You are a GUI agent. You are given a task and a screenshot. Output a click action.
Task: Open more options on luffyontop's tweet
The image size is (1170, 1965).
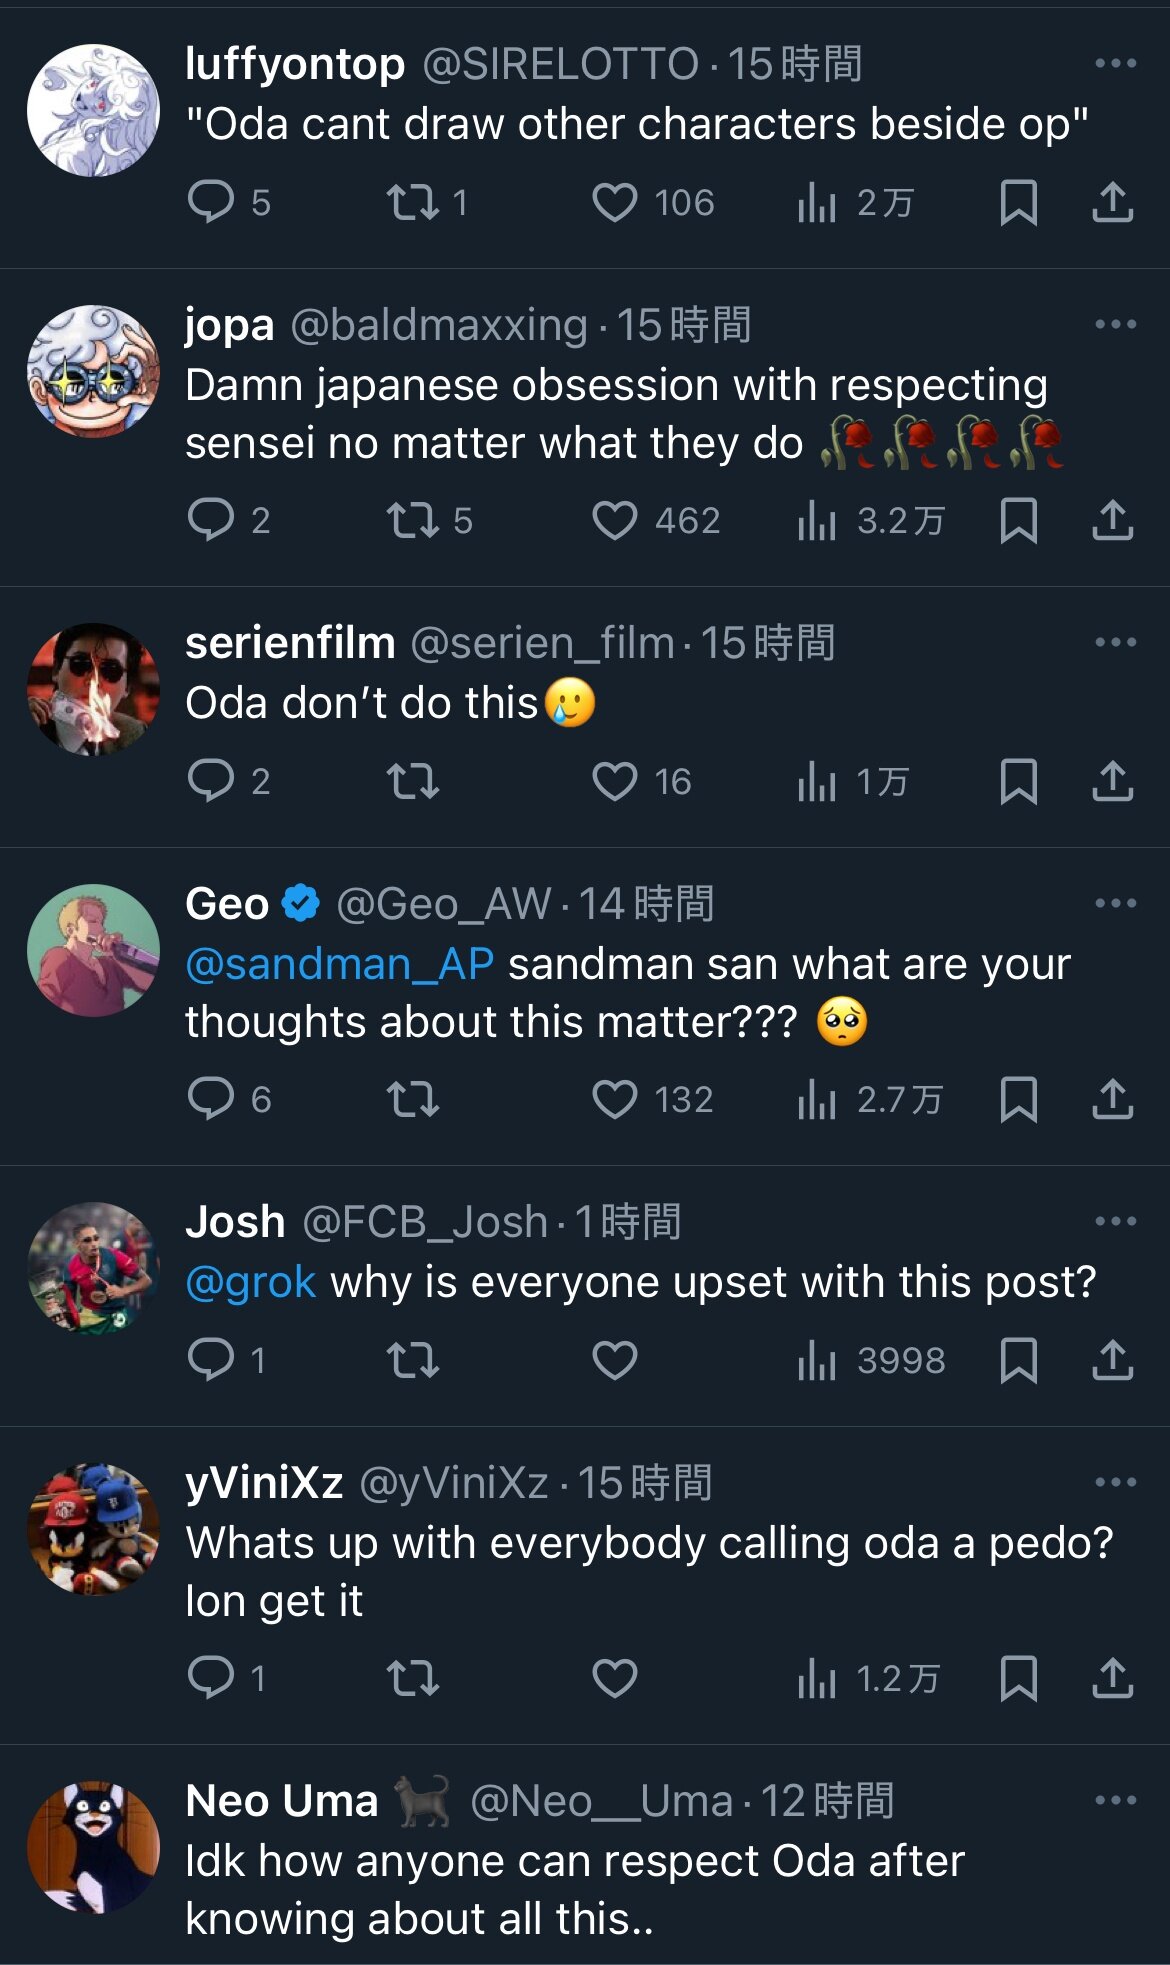click(1115, 64)
